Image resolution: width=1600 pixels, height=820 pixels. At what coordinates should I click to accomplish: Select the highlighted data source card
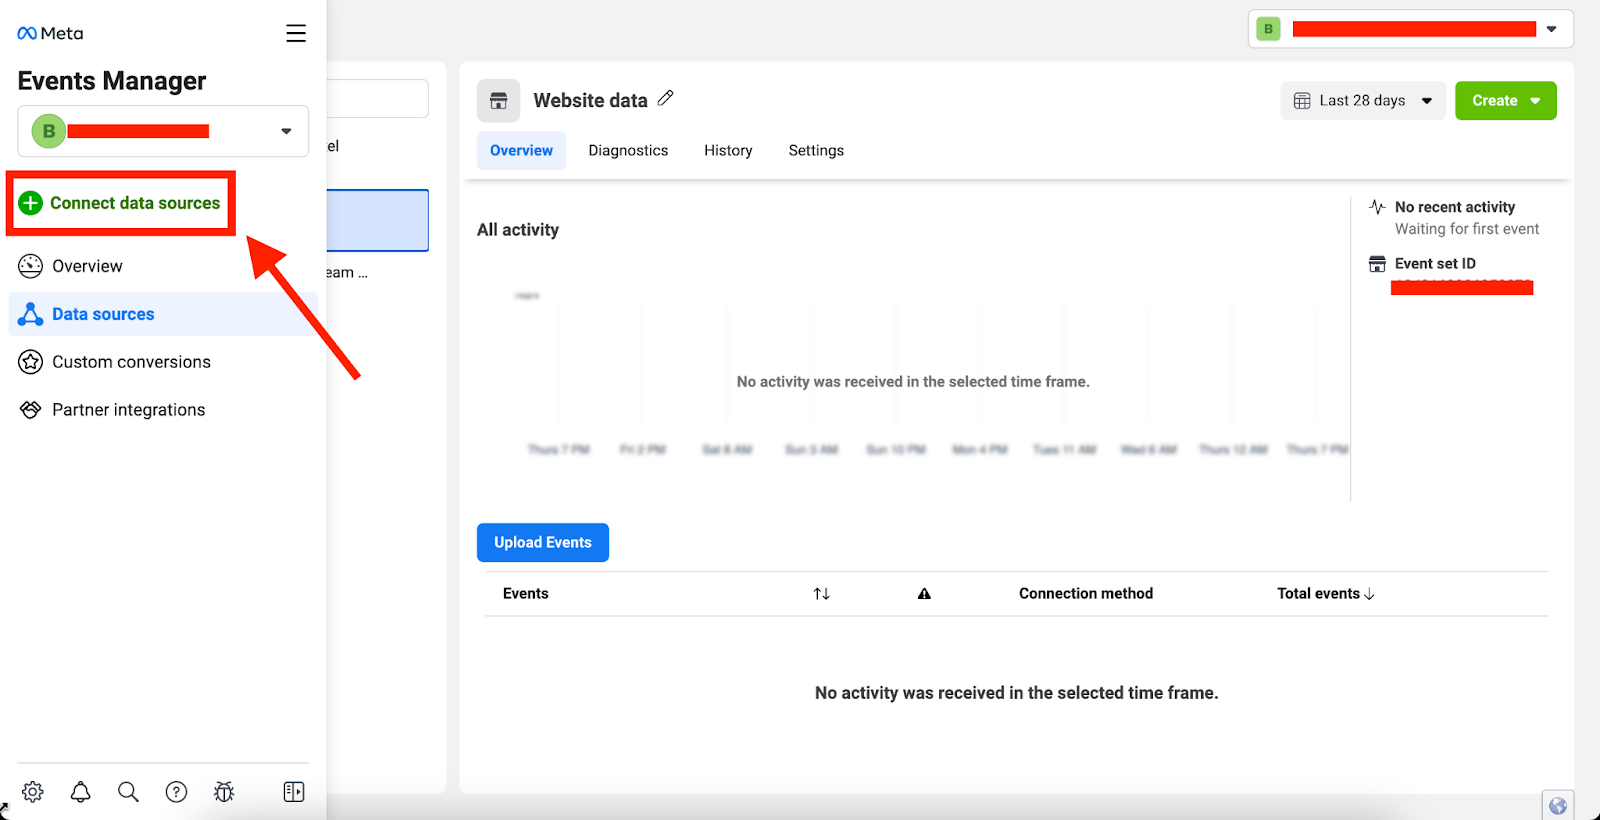coord(378,221)
